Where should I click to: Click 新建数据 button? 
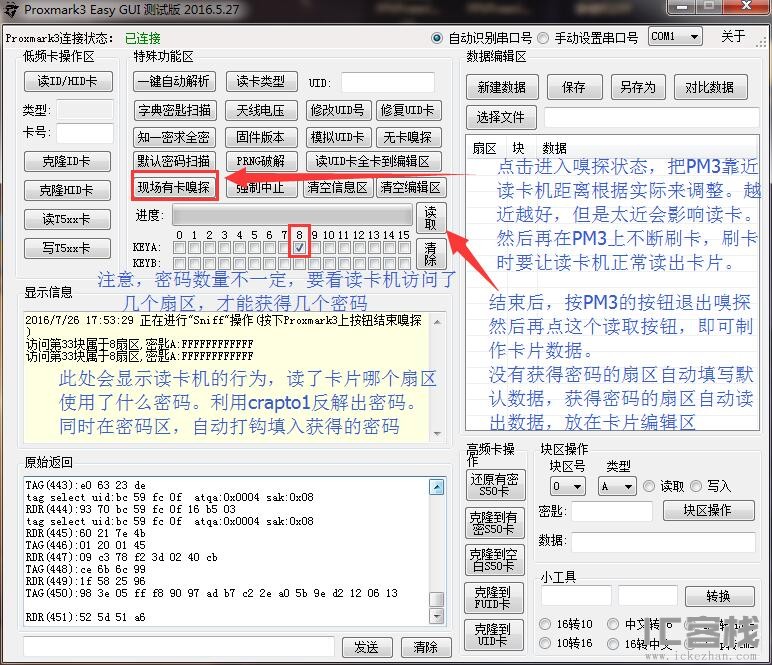point(502,87)
